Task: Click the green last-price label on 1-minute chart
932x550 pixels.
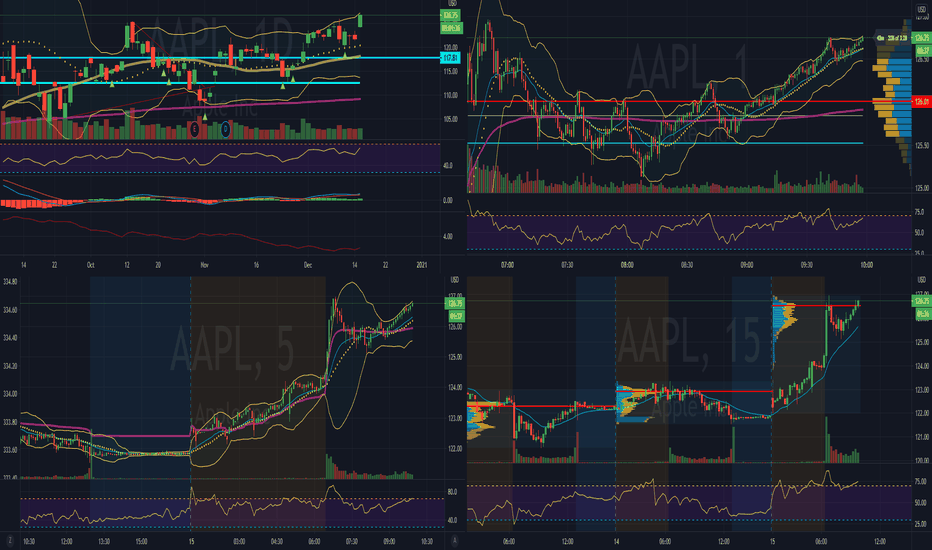Action: coord(921,38)
